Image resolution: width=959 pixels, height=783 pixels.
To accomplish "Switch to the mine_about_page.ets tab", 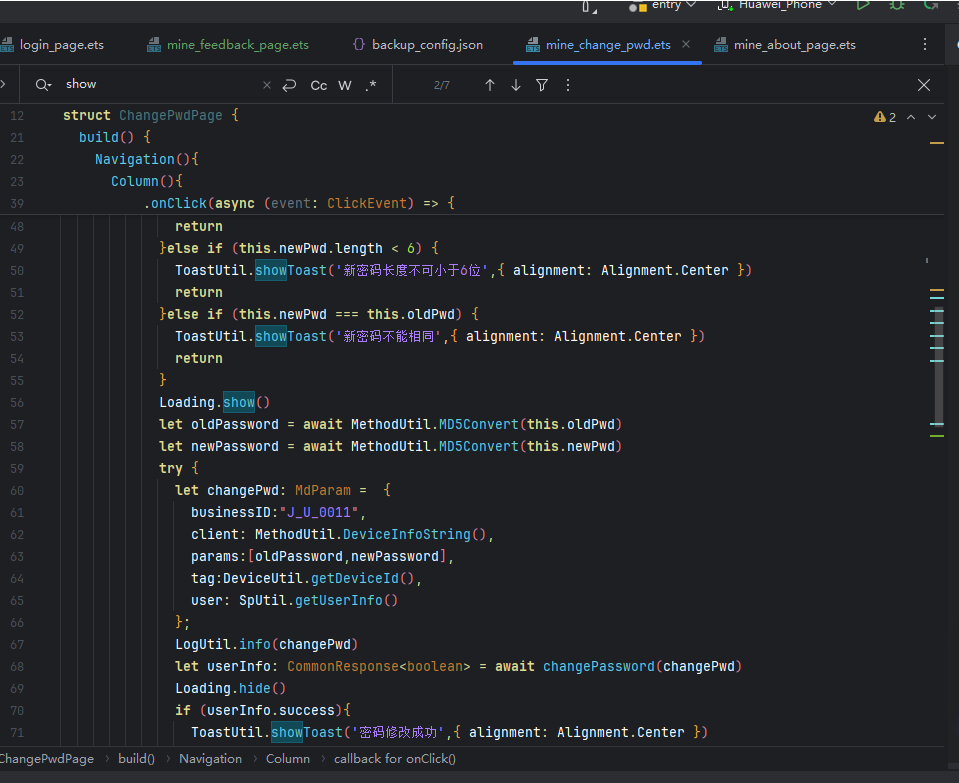I will 785,45.
